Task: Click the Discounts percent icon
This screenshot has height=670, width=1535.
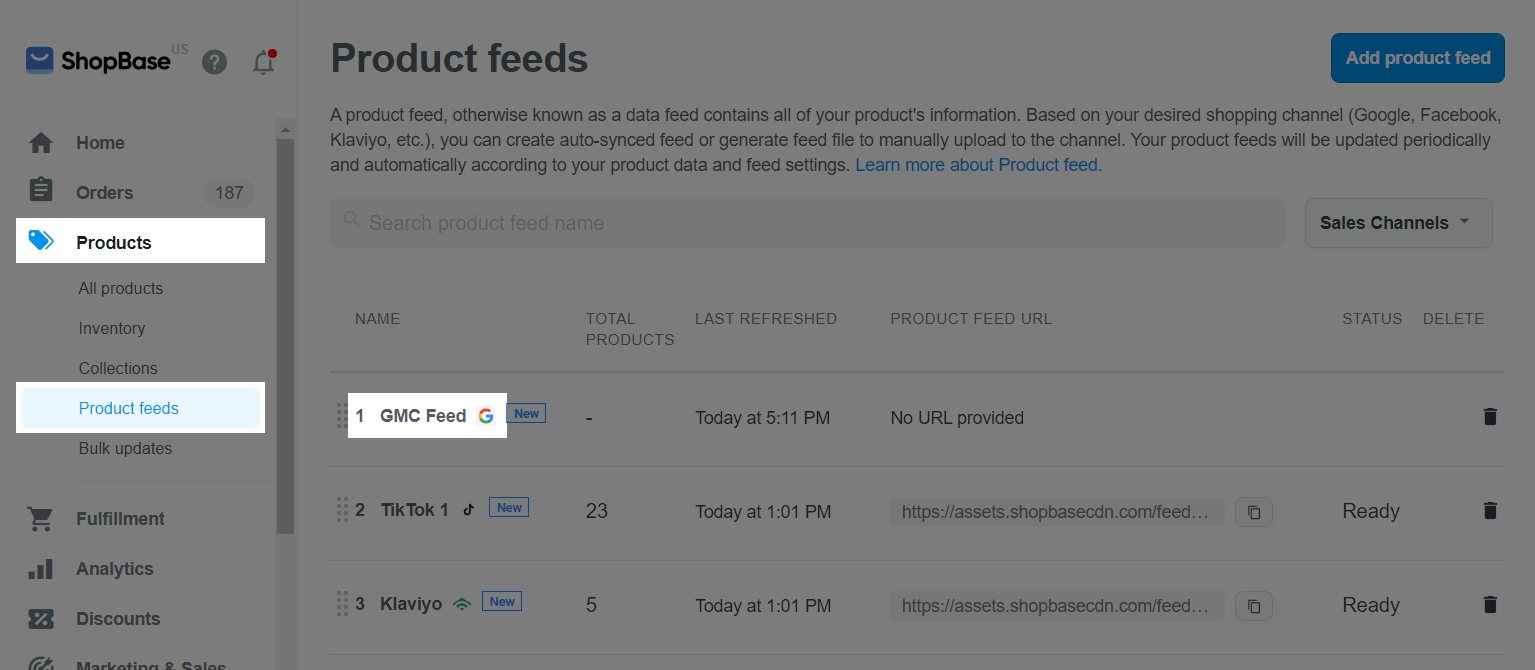Action: (41, 619)
